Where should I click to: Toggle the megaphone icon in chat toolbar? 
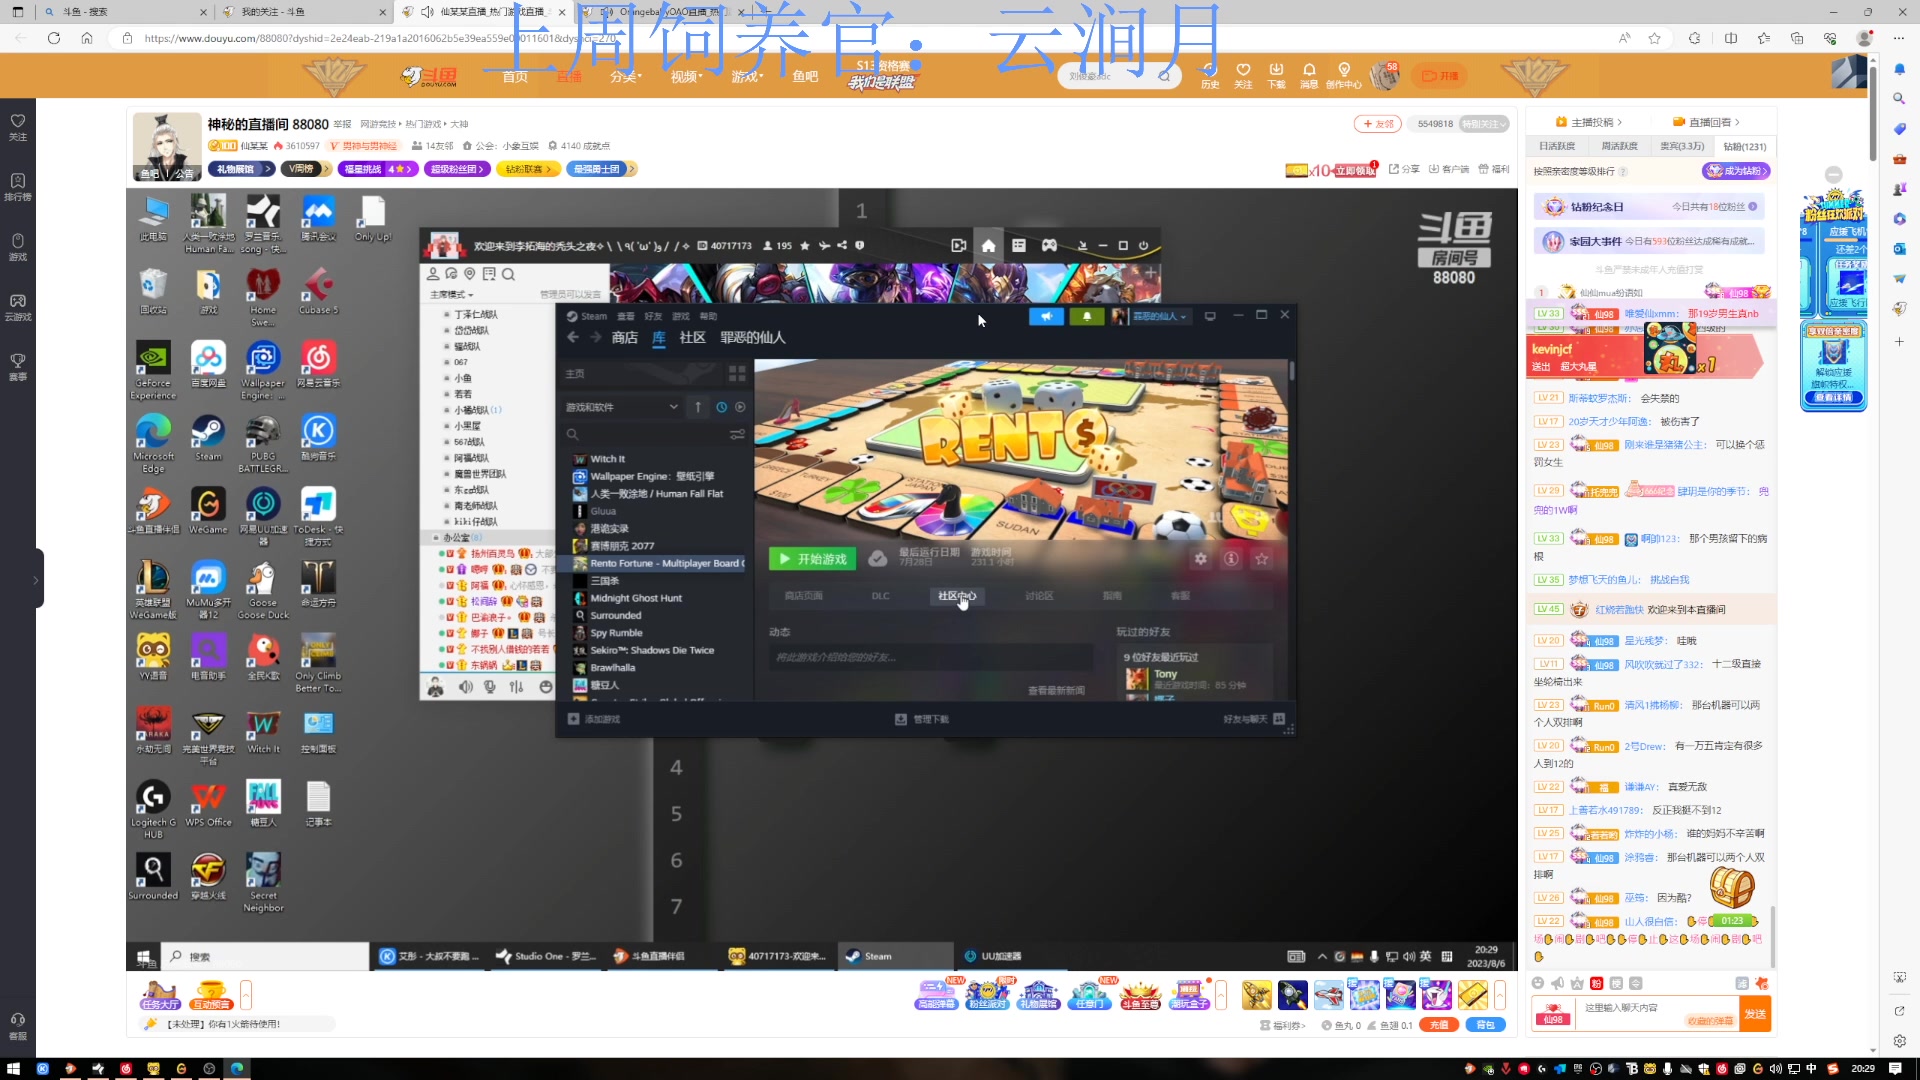1557,983
